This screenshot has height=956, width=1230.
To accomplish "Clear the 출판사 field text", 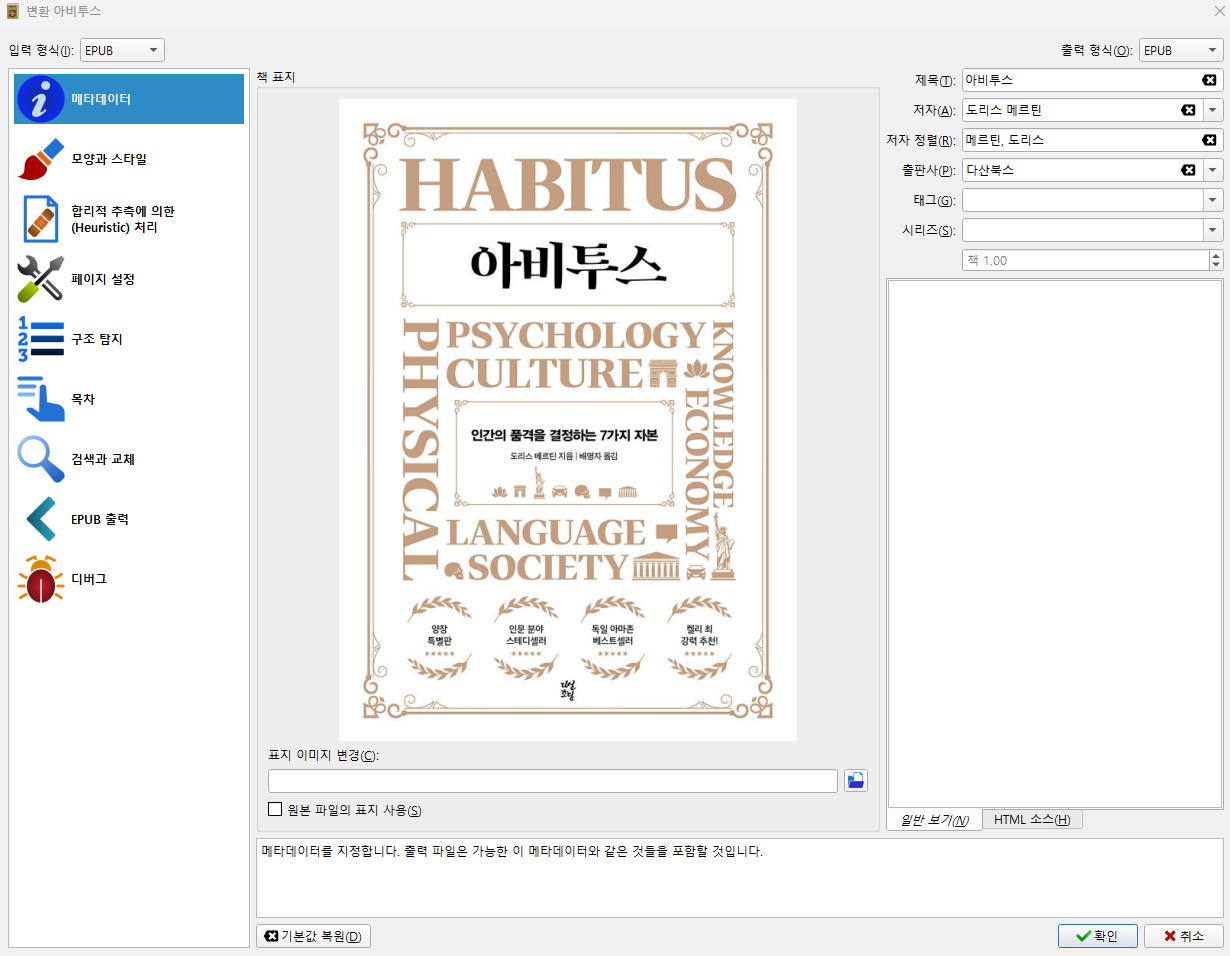I will 1188,170.
